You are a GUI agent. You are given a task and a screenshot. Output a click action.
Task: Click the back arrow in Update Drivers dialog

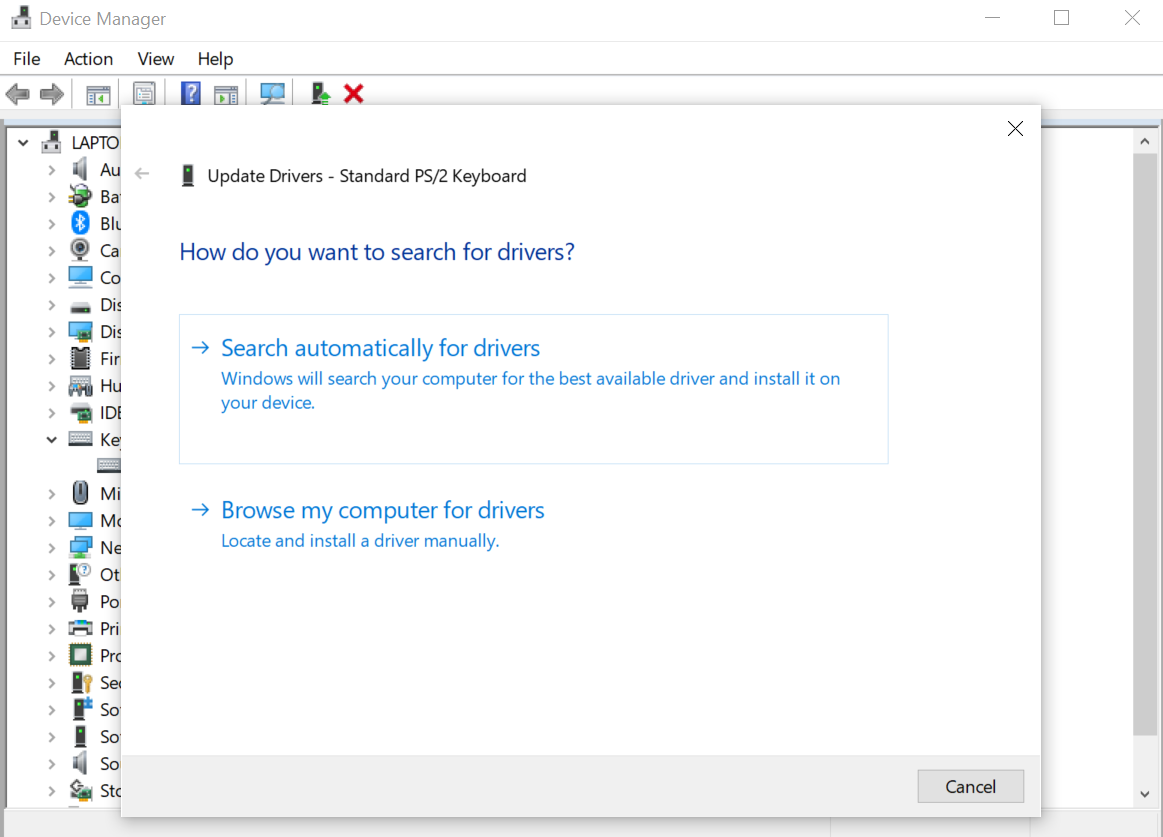[x=142, y=174]
